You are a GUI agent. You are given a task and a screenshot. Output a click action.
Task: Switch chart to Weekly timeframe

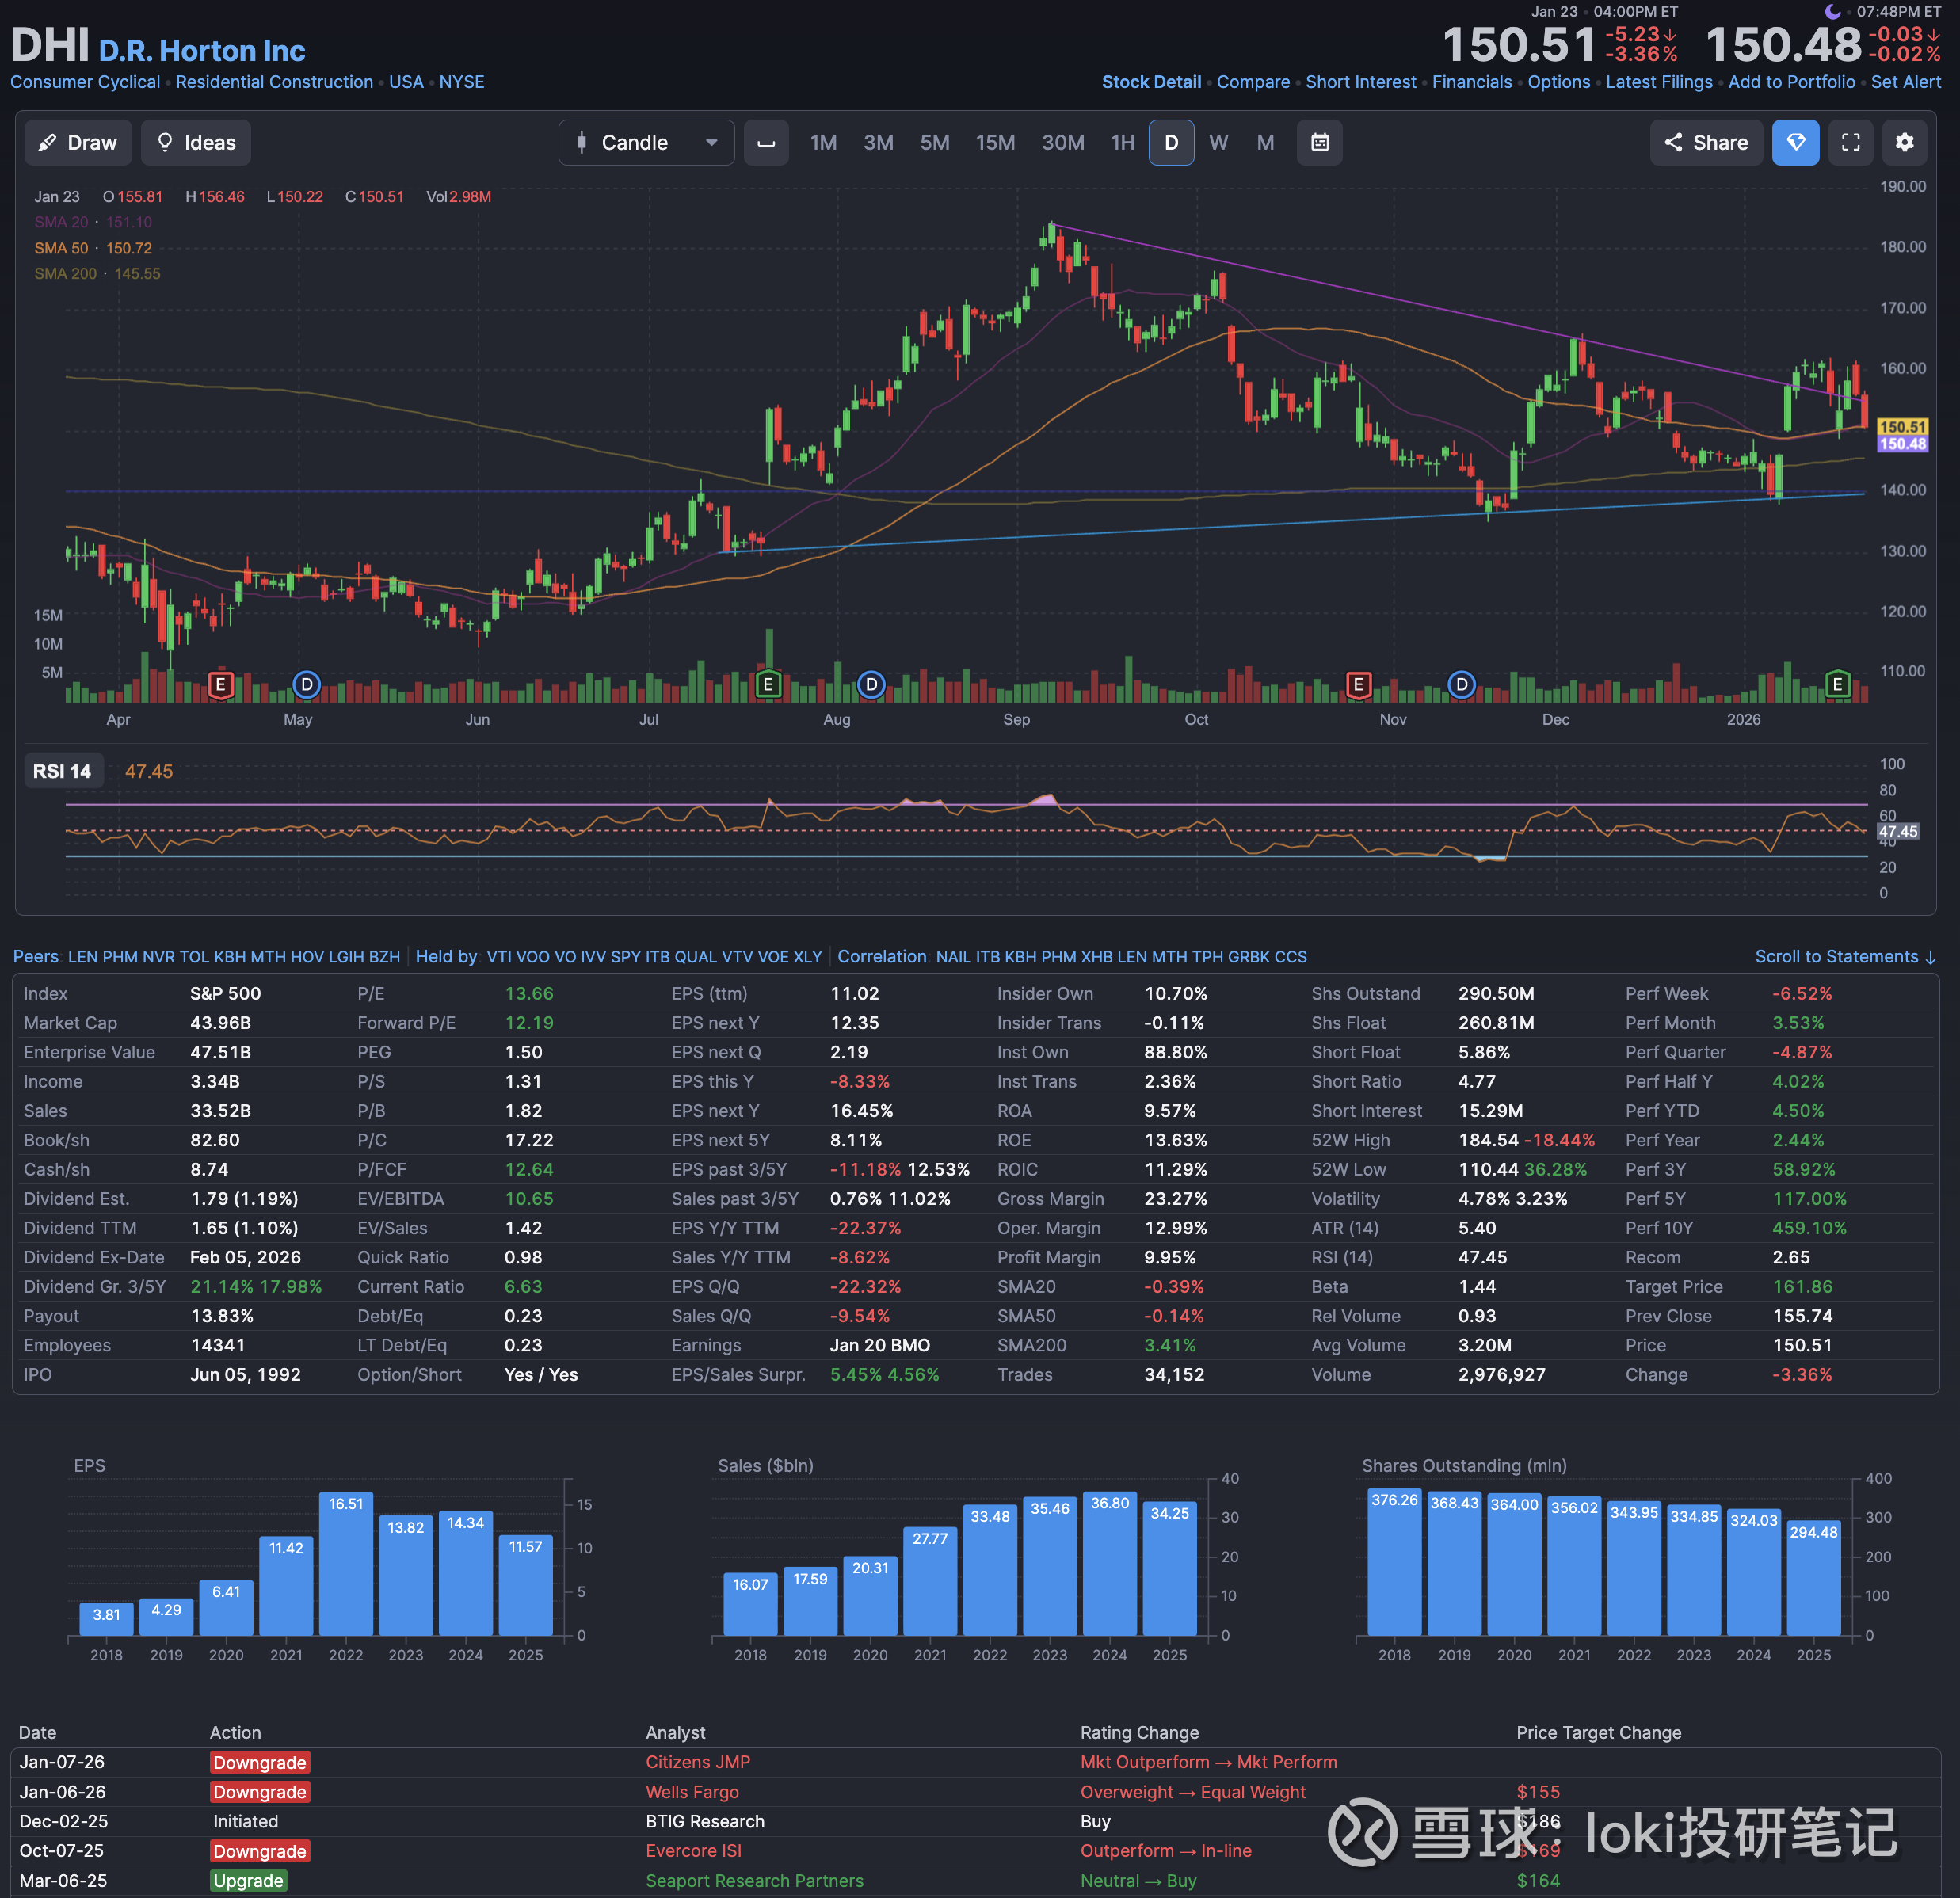tap(1218, 143)
